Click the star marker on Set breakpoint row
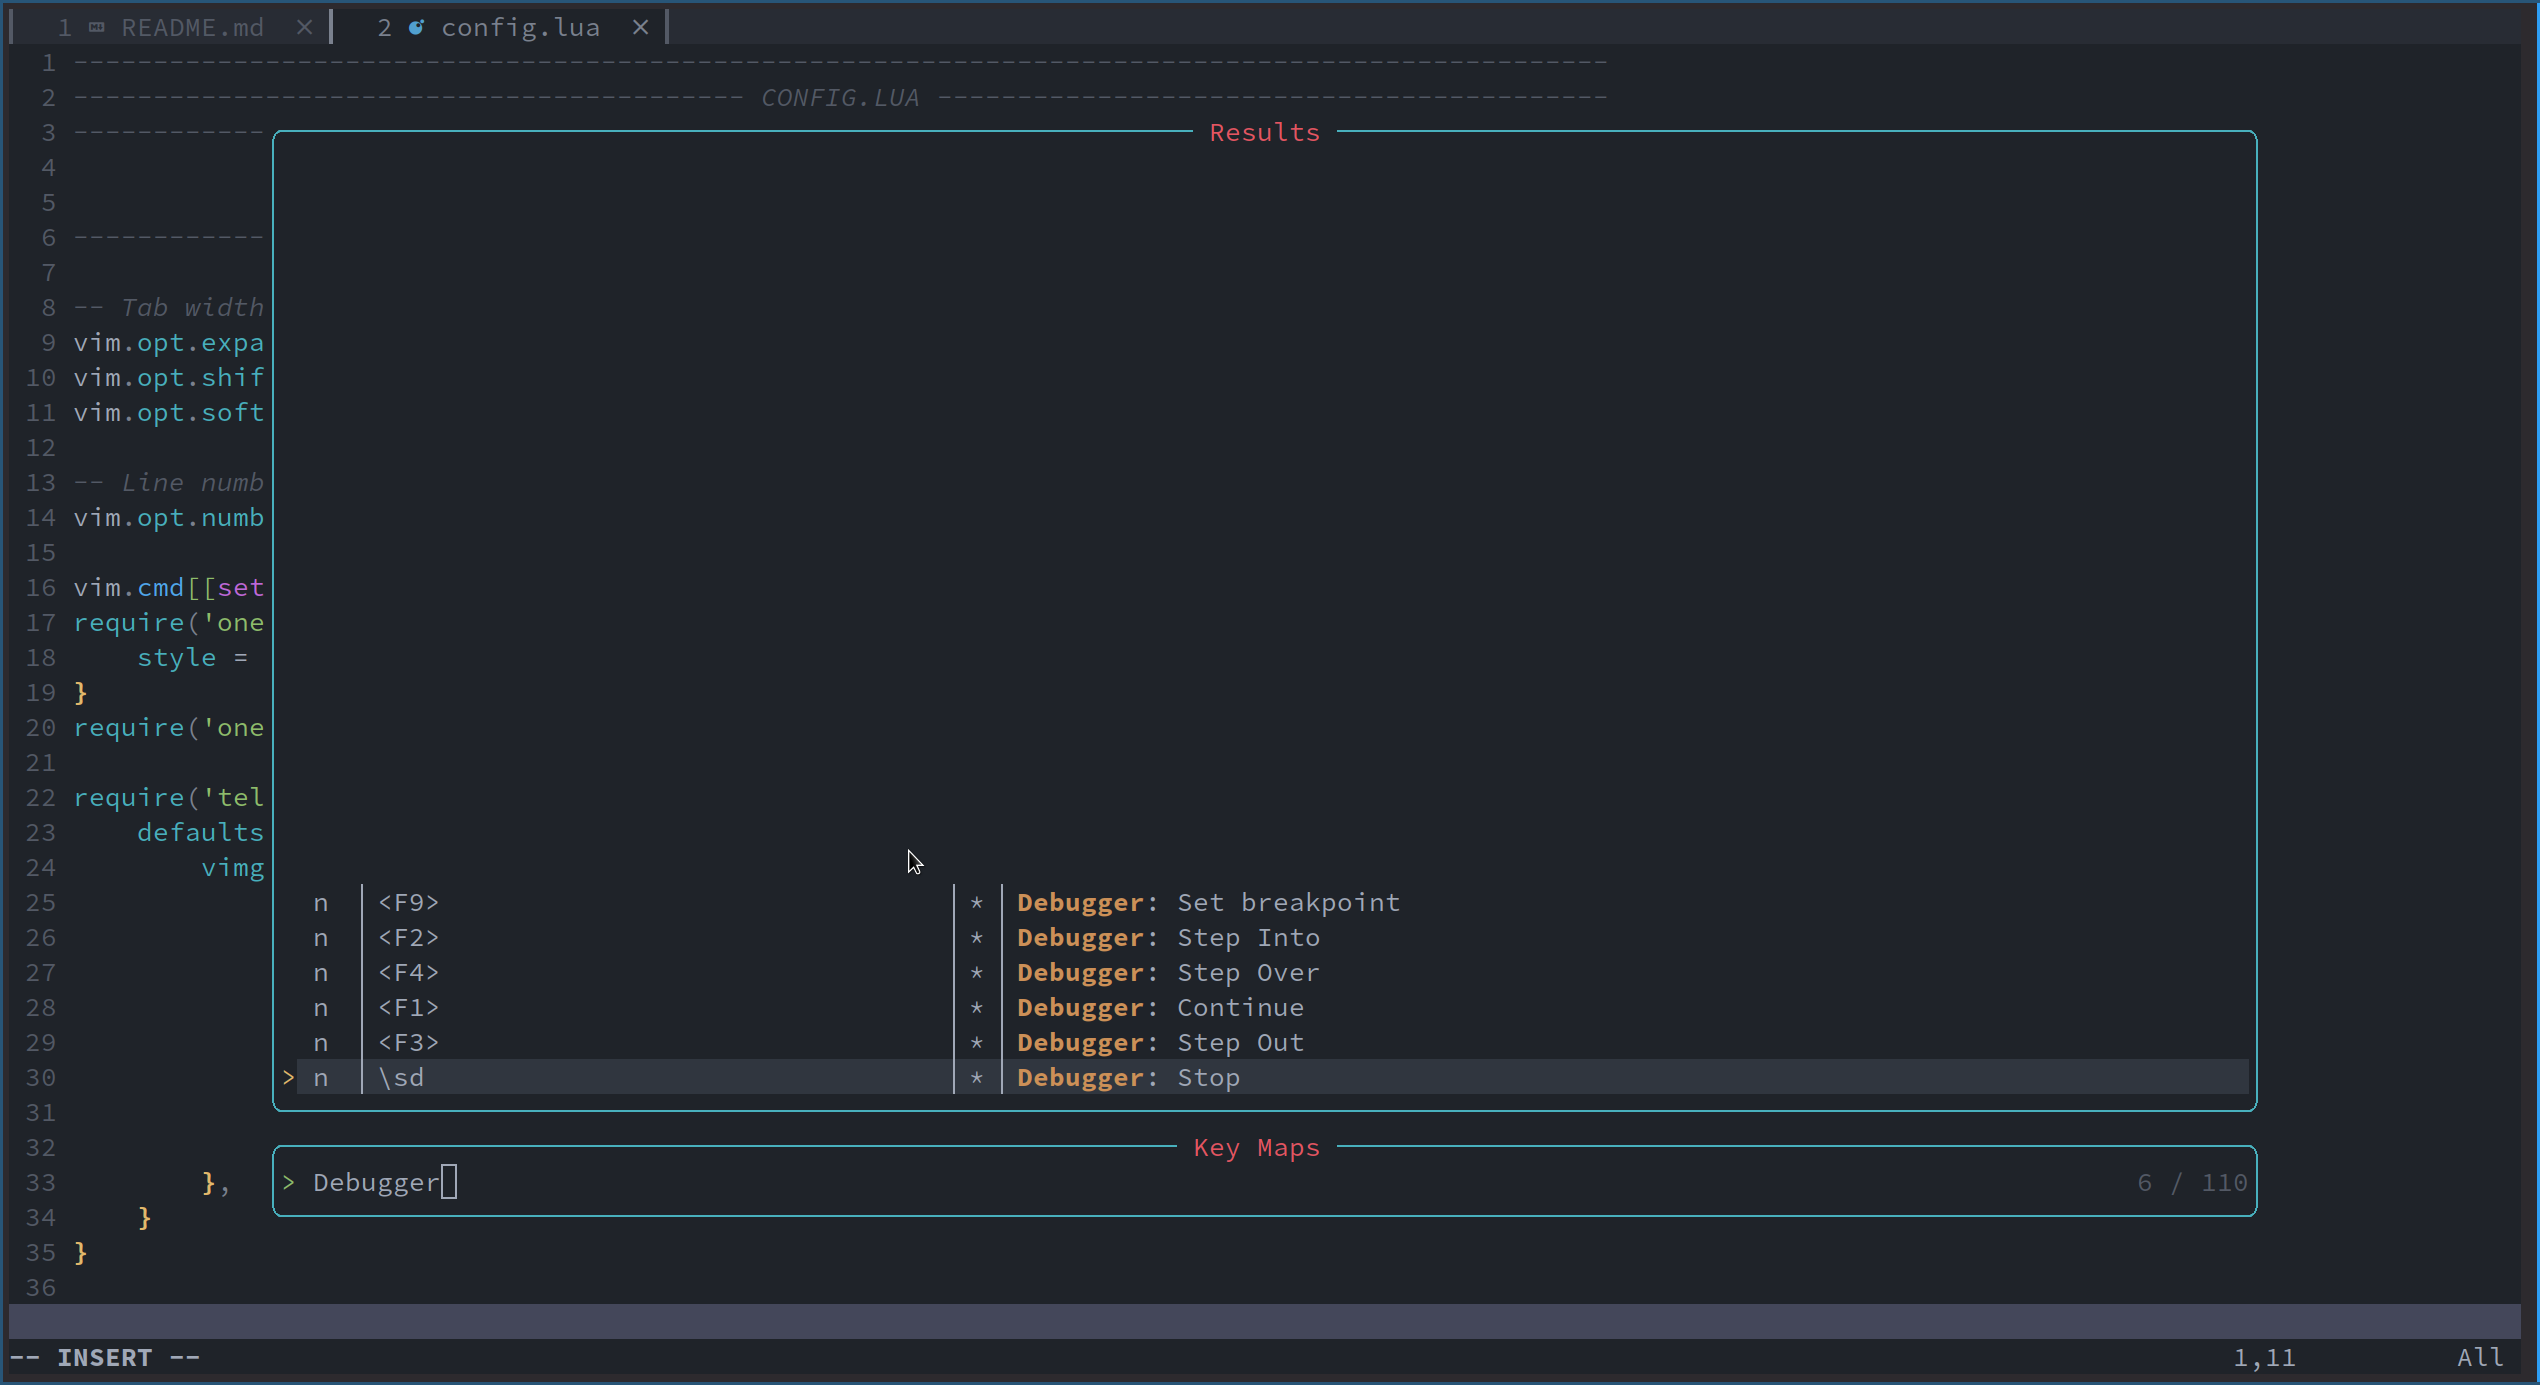The width and height of the screenshot is (2540, 1385). tap(977, 902)
